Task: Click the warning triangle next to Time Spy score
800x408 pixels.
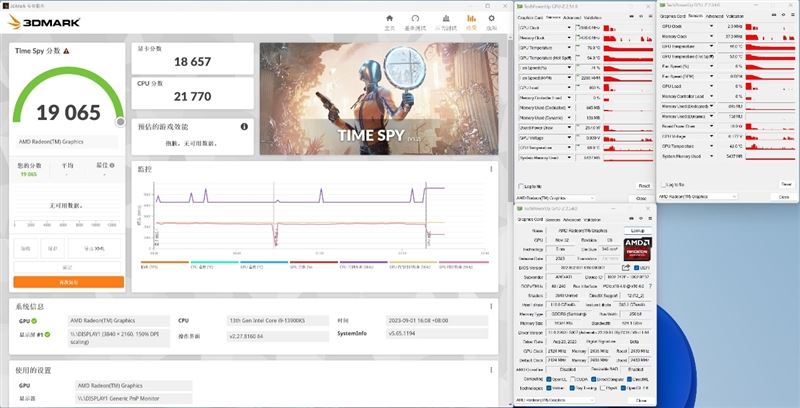Action: coord(66,51)
